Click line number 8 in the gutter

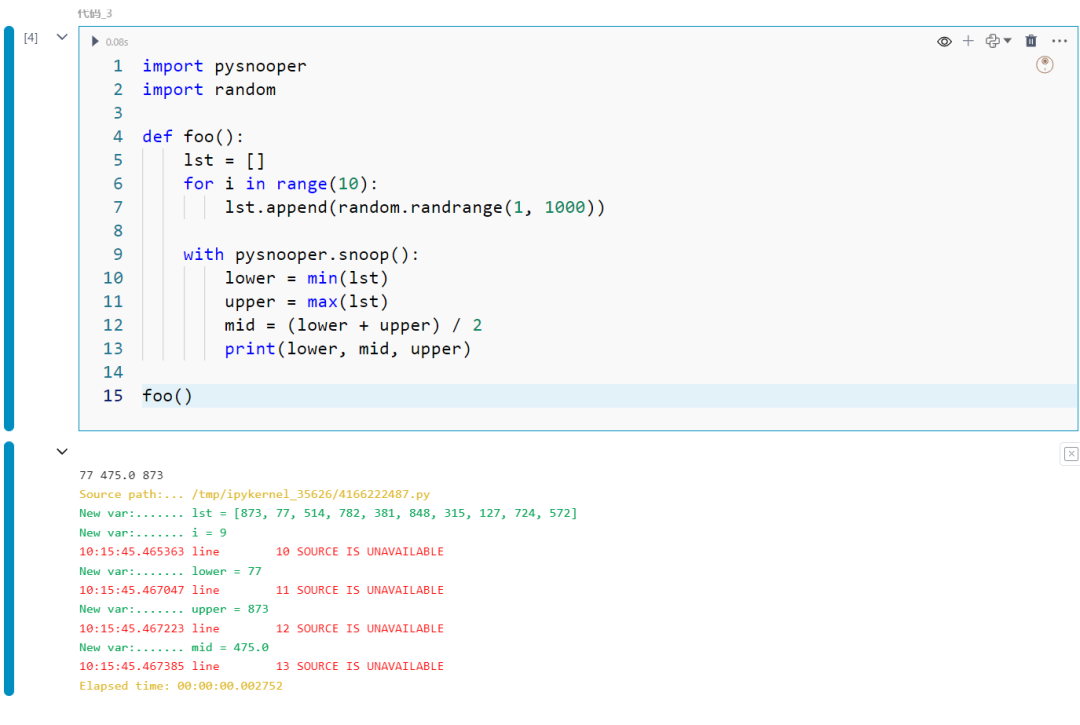click(118, 231)
